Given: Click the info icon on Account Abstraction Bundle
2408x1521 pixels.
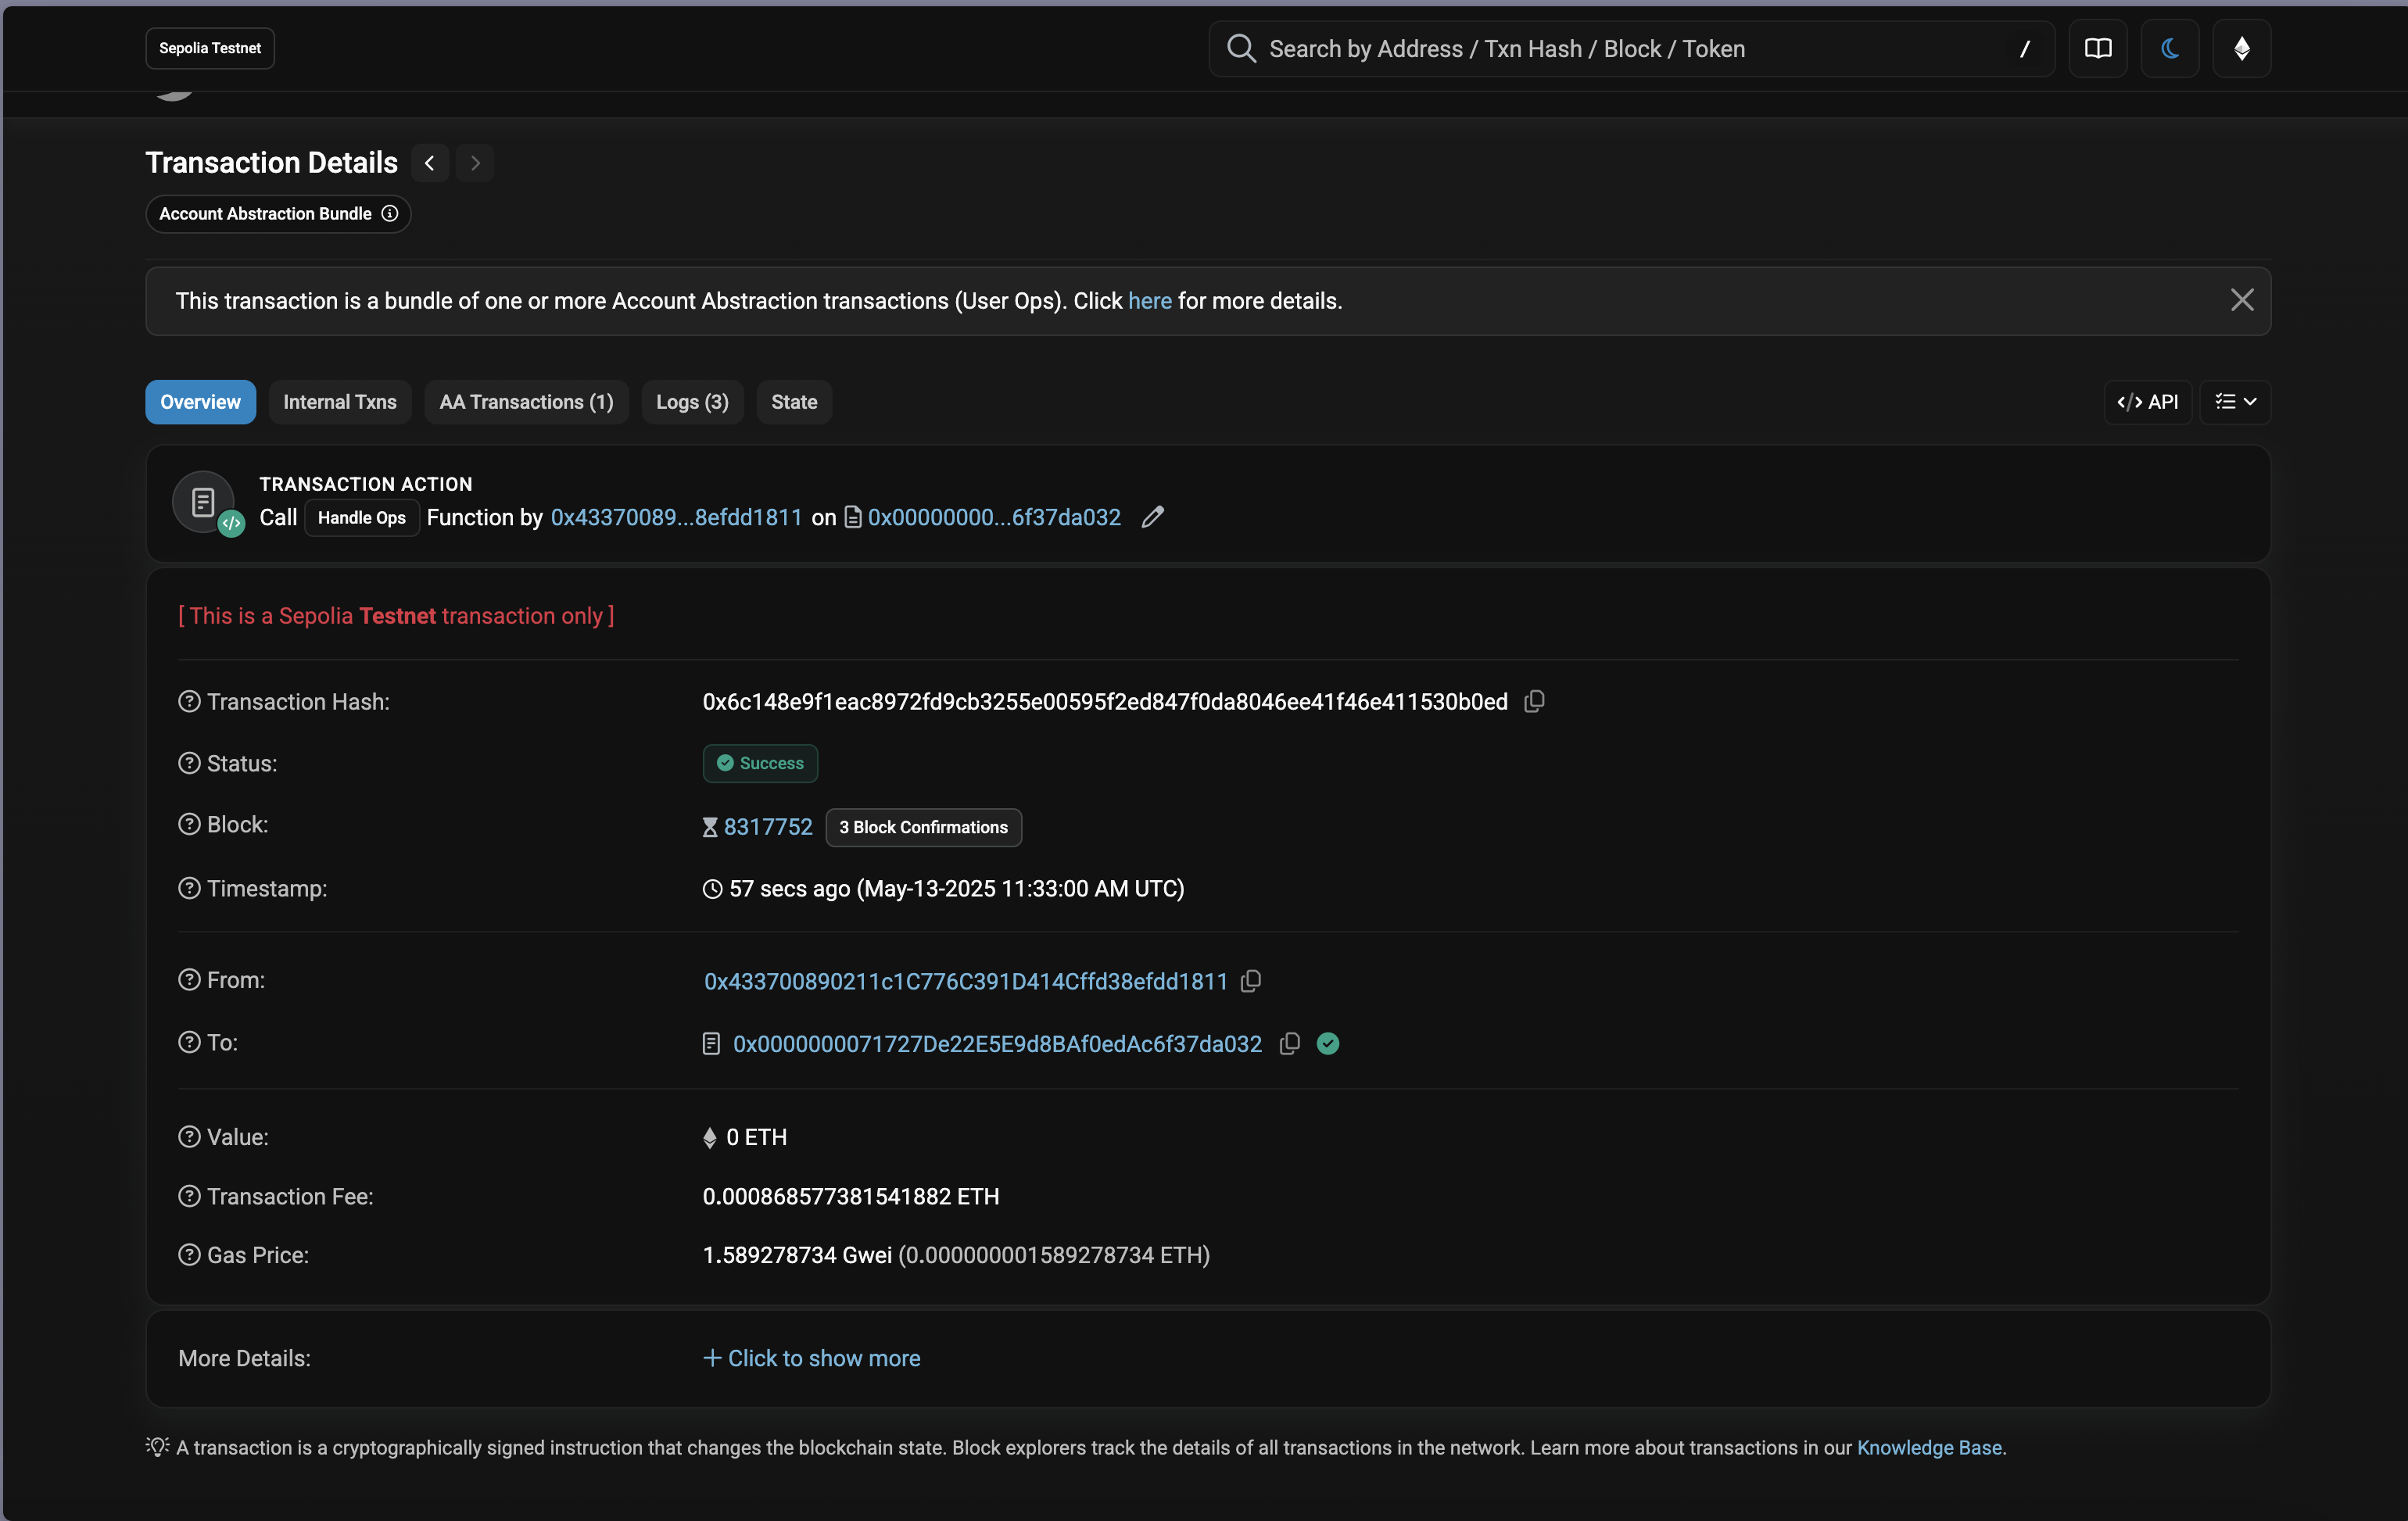Looking at the screenshot, I should coord(389,213).
